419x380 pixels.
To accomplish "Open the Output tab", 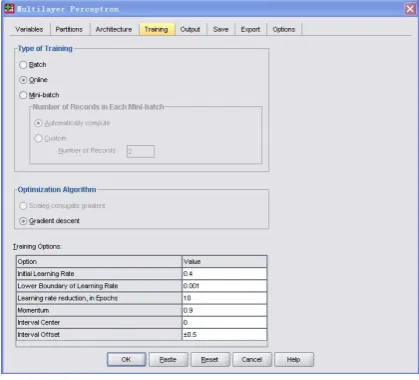I will pyautogui.click(x=190, y=29).
